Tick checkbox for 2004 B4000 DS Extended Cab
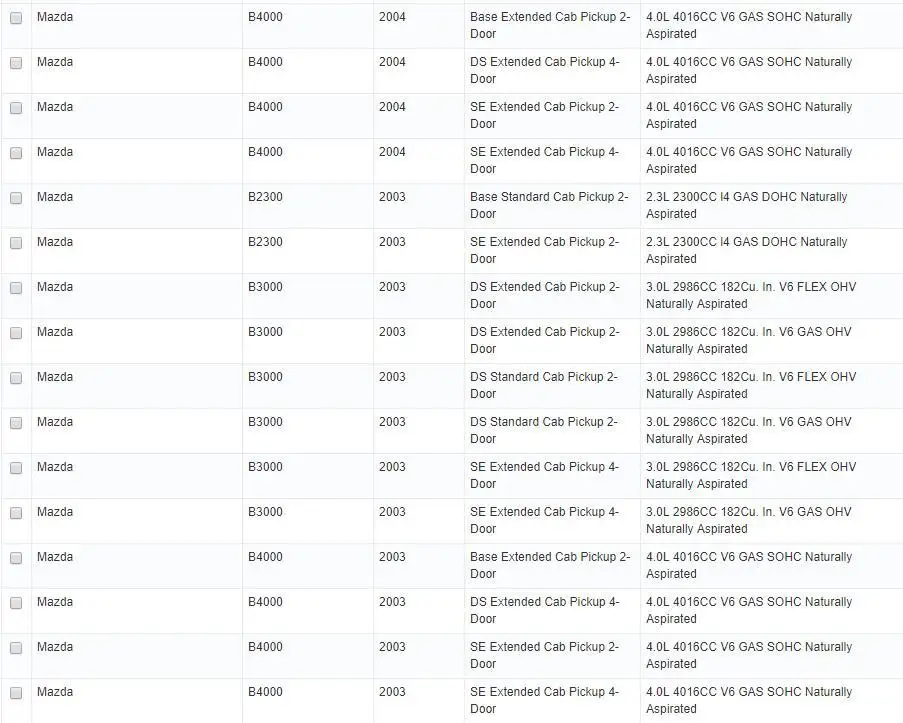The height and width of the screenshot is (723, 903). (16, 63)
